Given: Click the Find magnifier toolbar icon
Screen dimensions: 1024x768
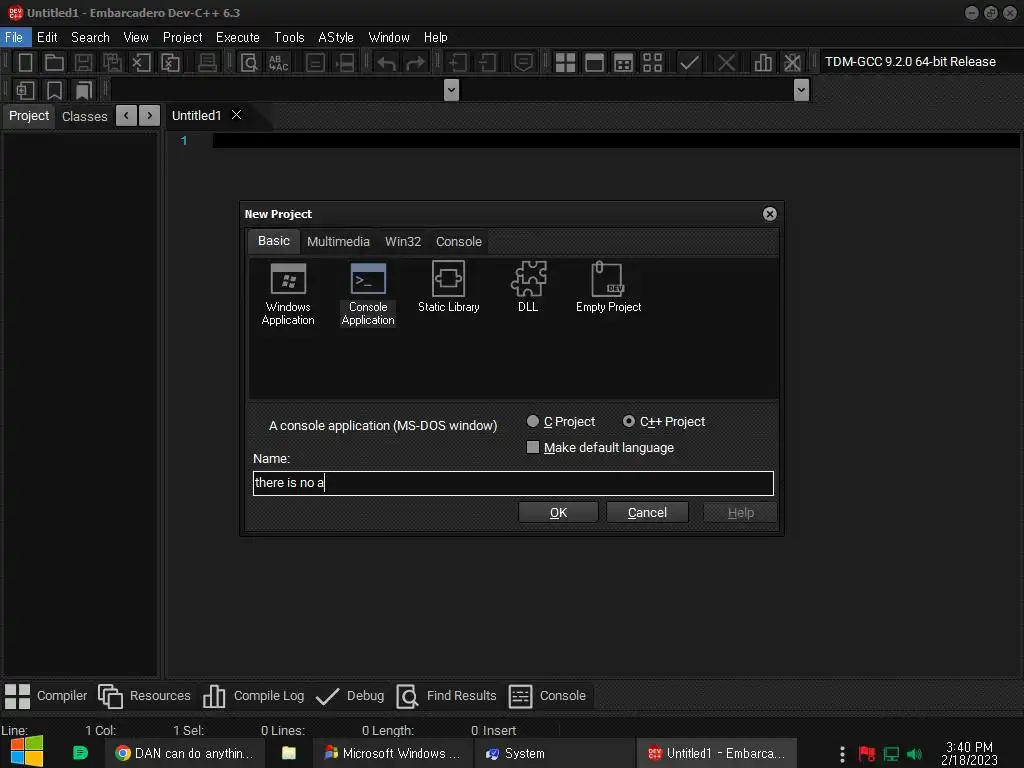Looking at the screenshot, I should [249, 63].
